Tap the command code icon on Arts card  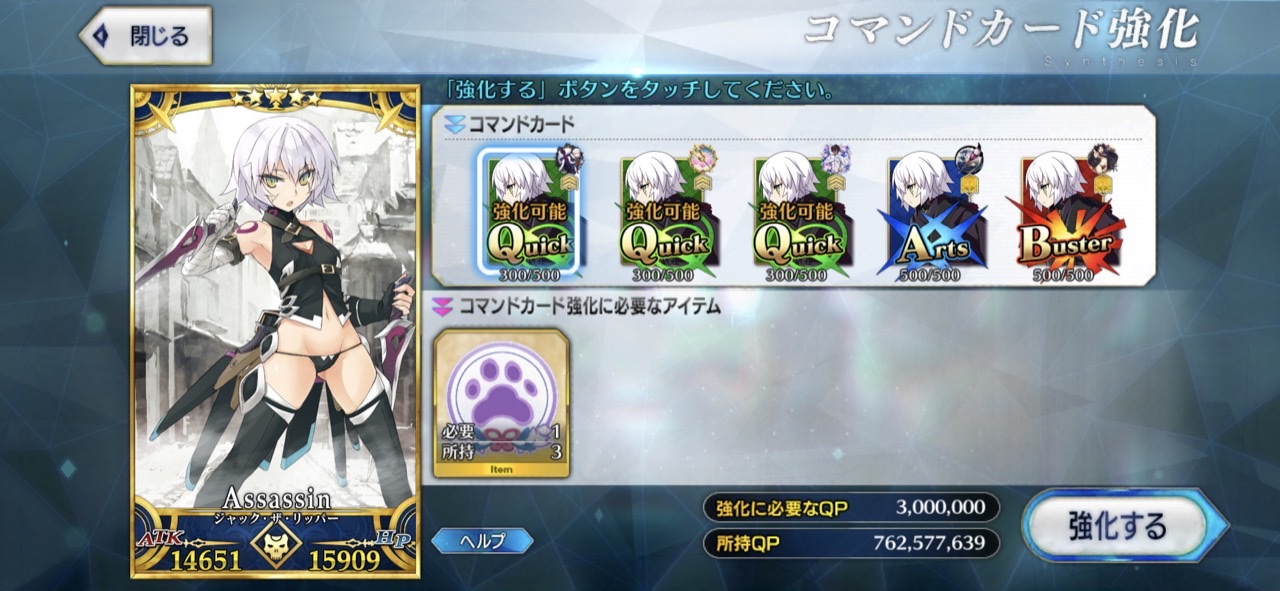pos(970,160)
